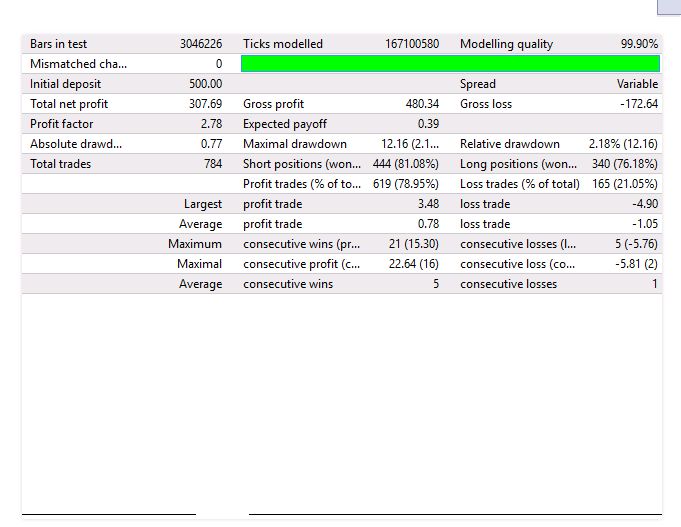
Task: Click the Ticks modelled value 167100580
Action: (x=412, y=44)
